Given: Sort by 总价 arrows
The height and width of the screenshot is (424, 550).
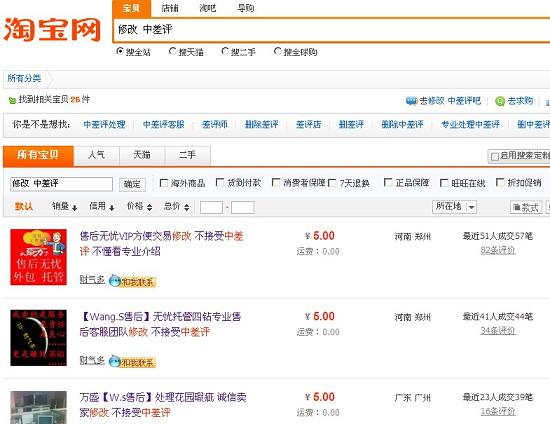Looking at the screenshot, I should (187, 207).
